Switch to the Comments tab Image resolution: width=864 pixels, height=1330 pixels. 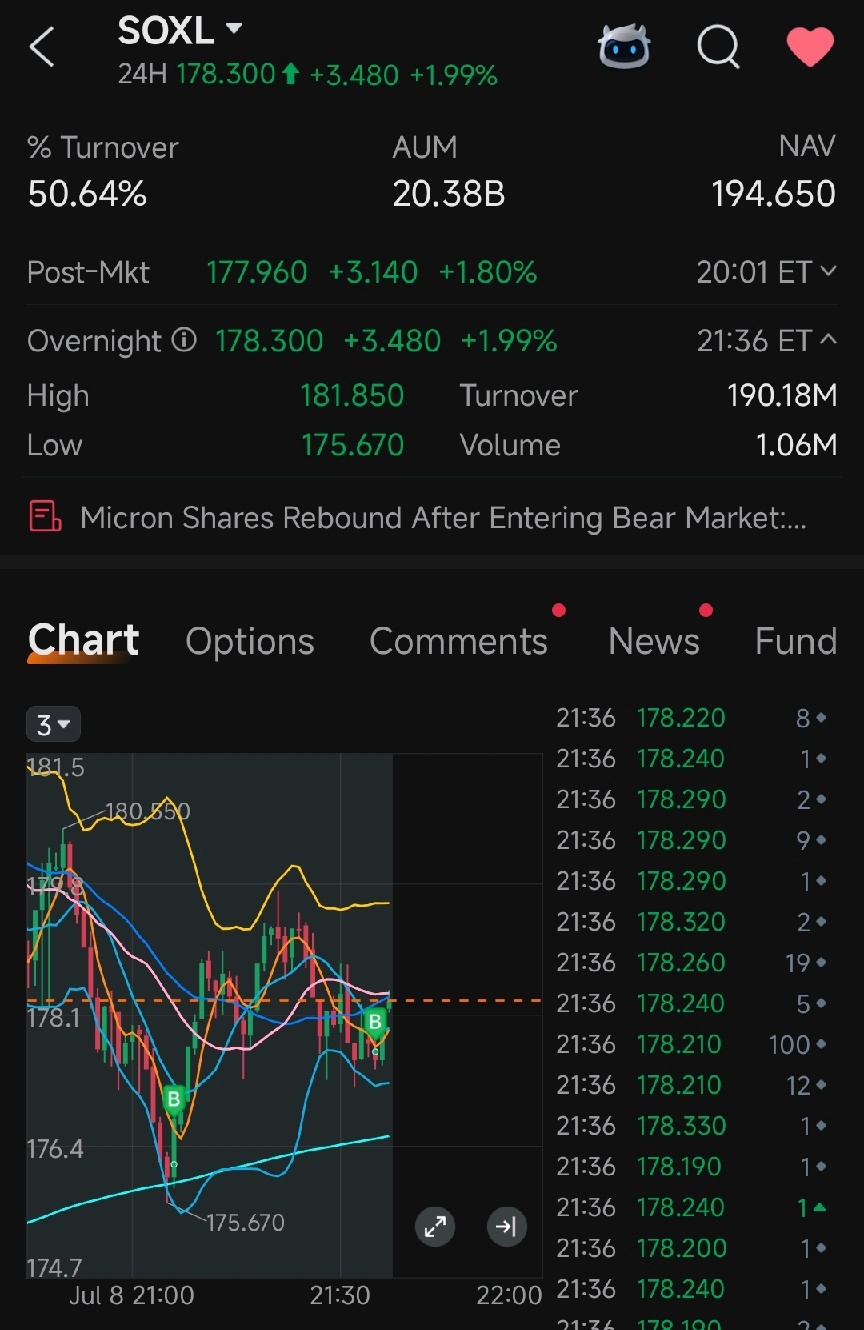point(458,642)
